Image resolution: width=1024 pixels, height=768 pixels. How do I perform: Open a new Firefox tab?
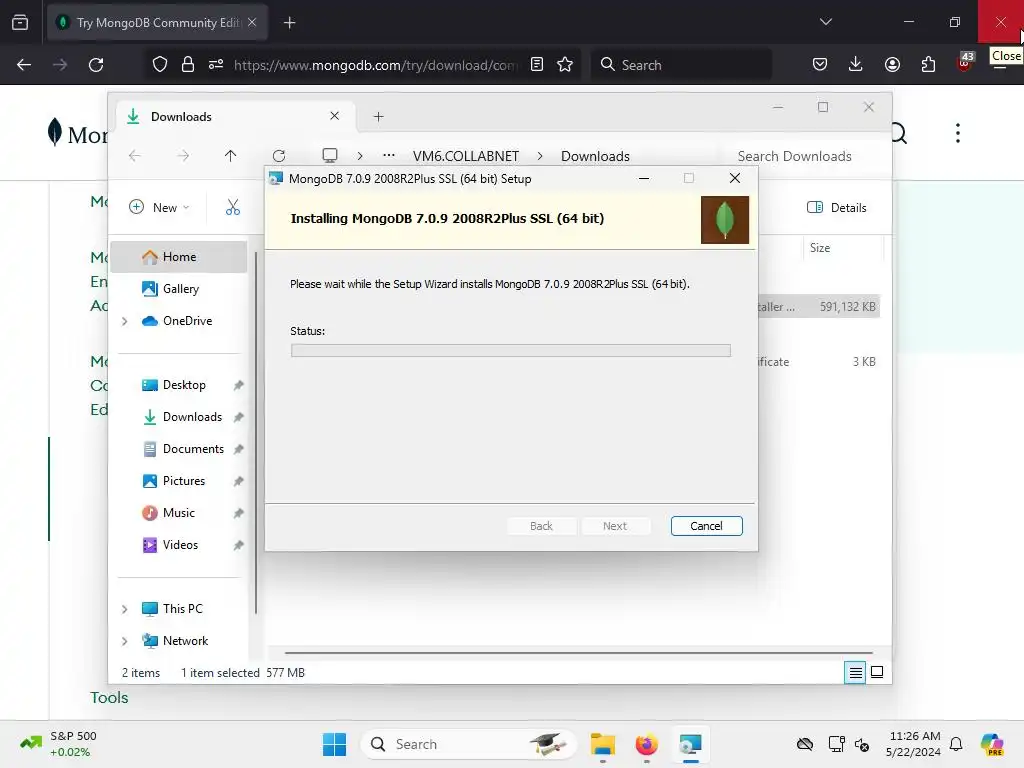[289, 23]
